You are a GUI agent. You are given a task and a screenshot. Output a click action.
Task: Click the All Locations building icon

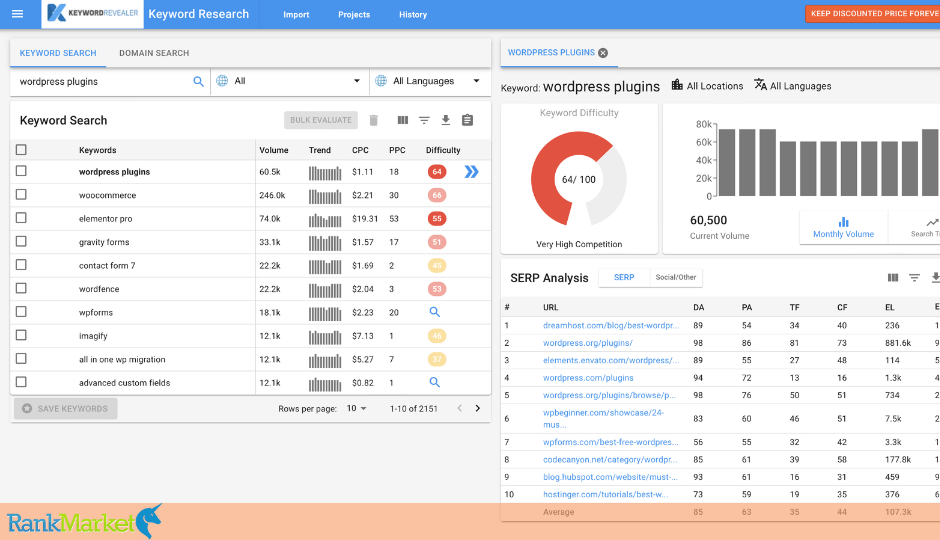[x=677, y=85]
